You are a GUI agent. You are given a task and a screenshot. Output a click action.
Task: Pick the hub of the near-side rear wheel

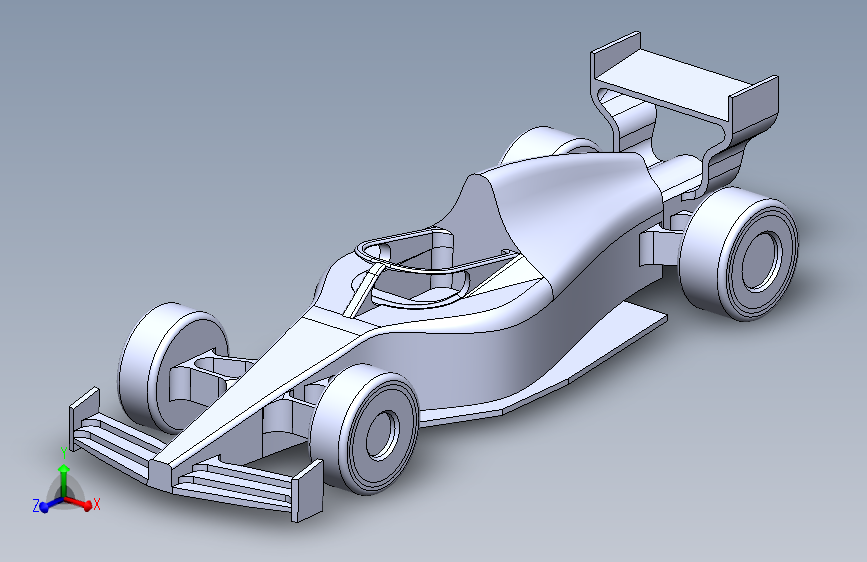coord(761,261)
